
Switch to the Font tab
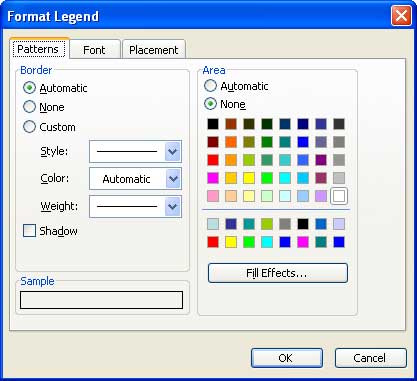tap(95, 50)
